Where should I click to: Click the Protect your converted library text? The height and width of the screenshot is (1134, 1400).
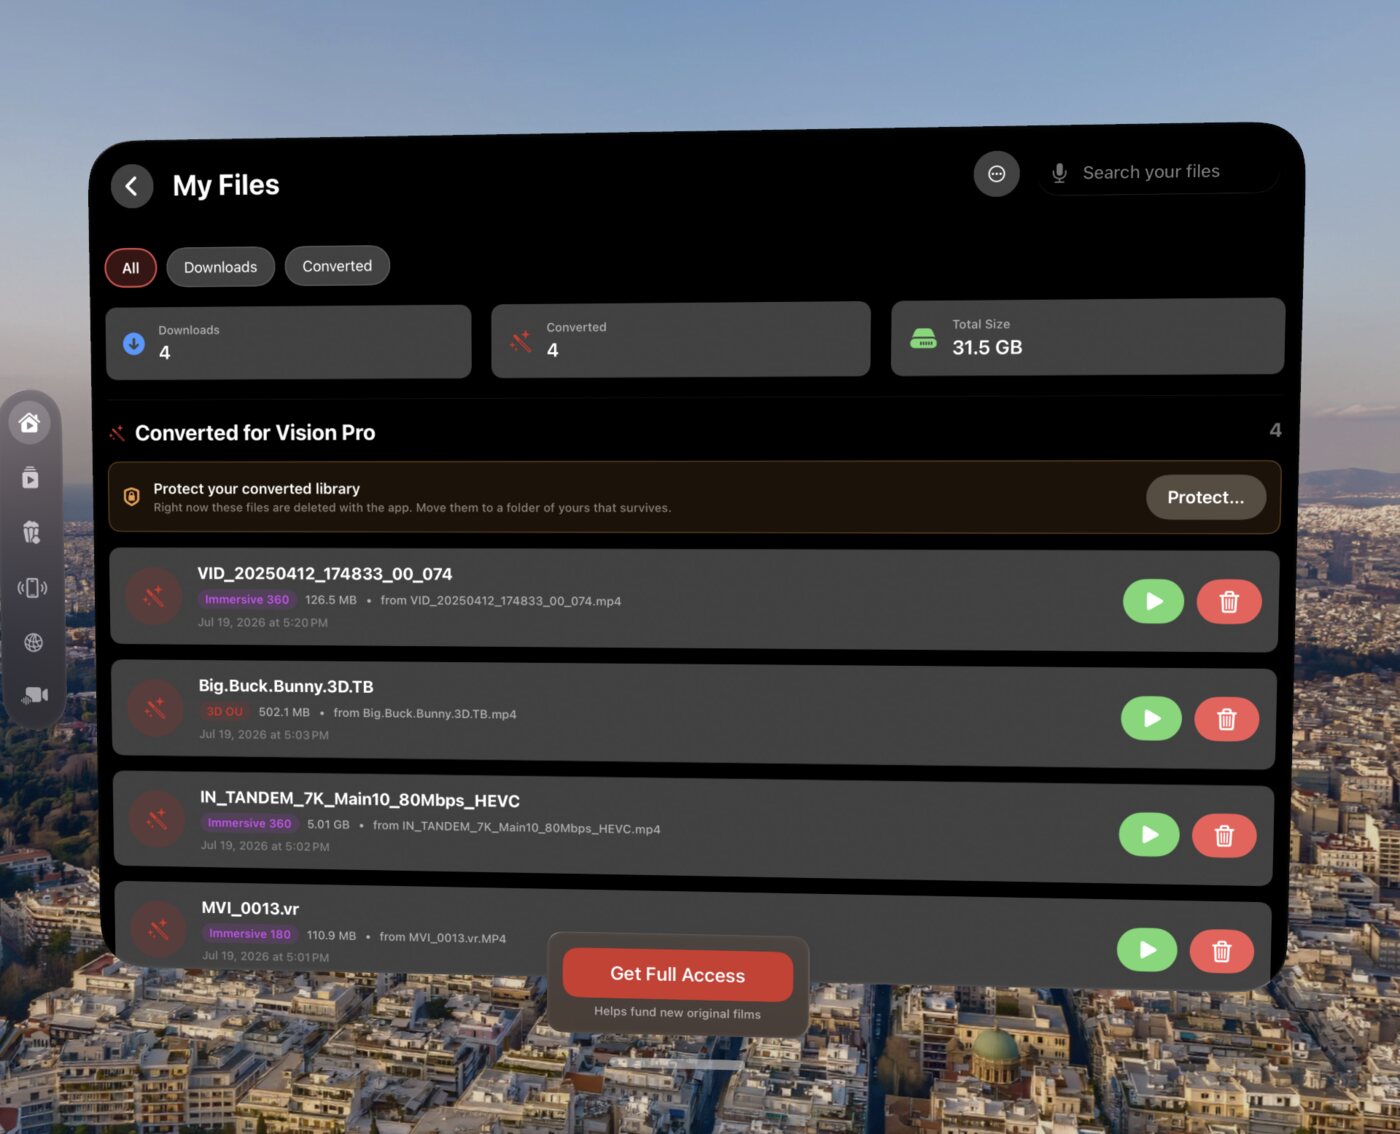256,489
